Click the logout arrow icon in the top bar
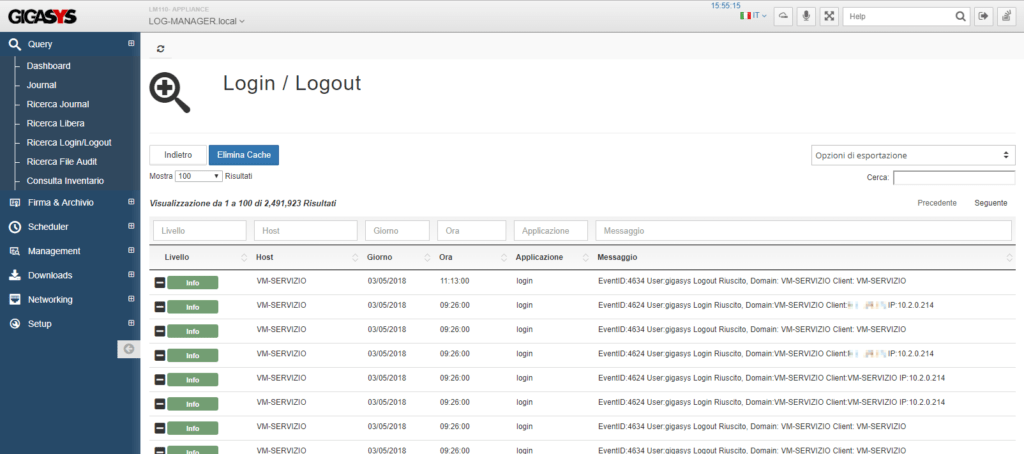This screenshot has width=1024, height=454. (x=984, y=16)
